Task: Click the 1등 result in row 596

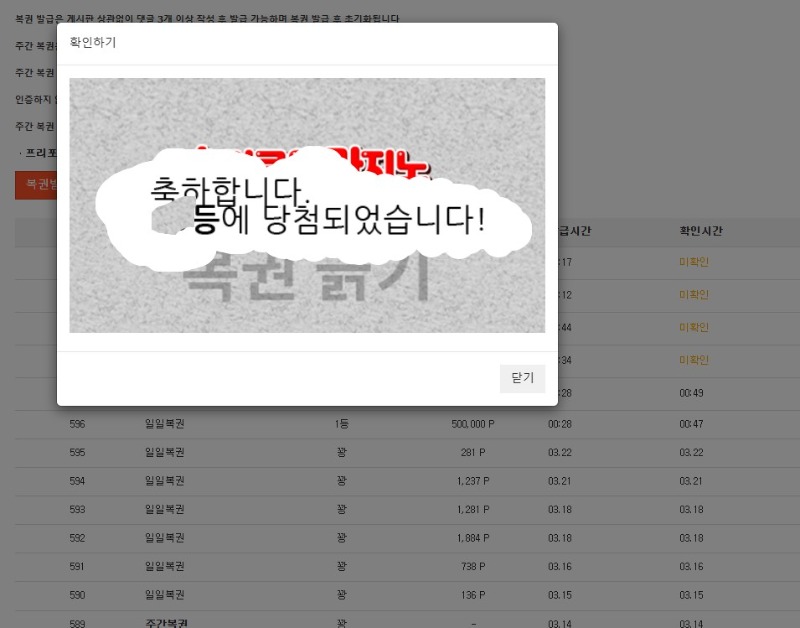Action: (342, 424)
